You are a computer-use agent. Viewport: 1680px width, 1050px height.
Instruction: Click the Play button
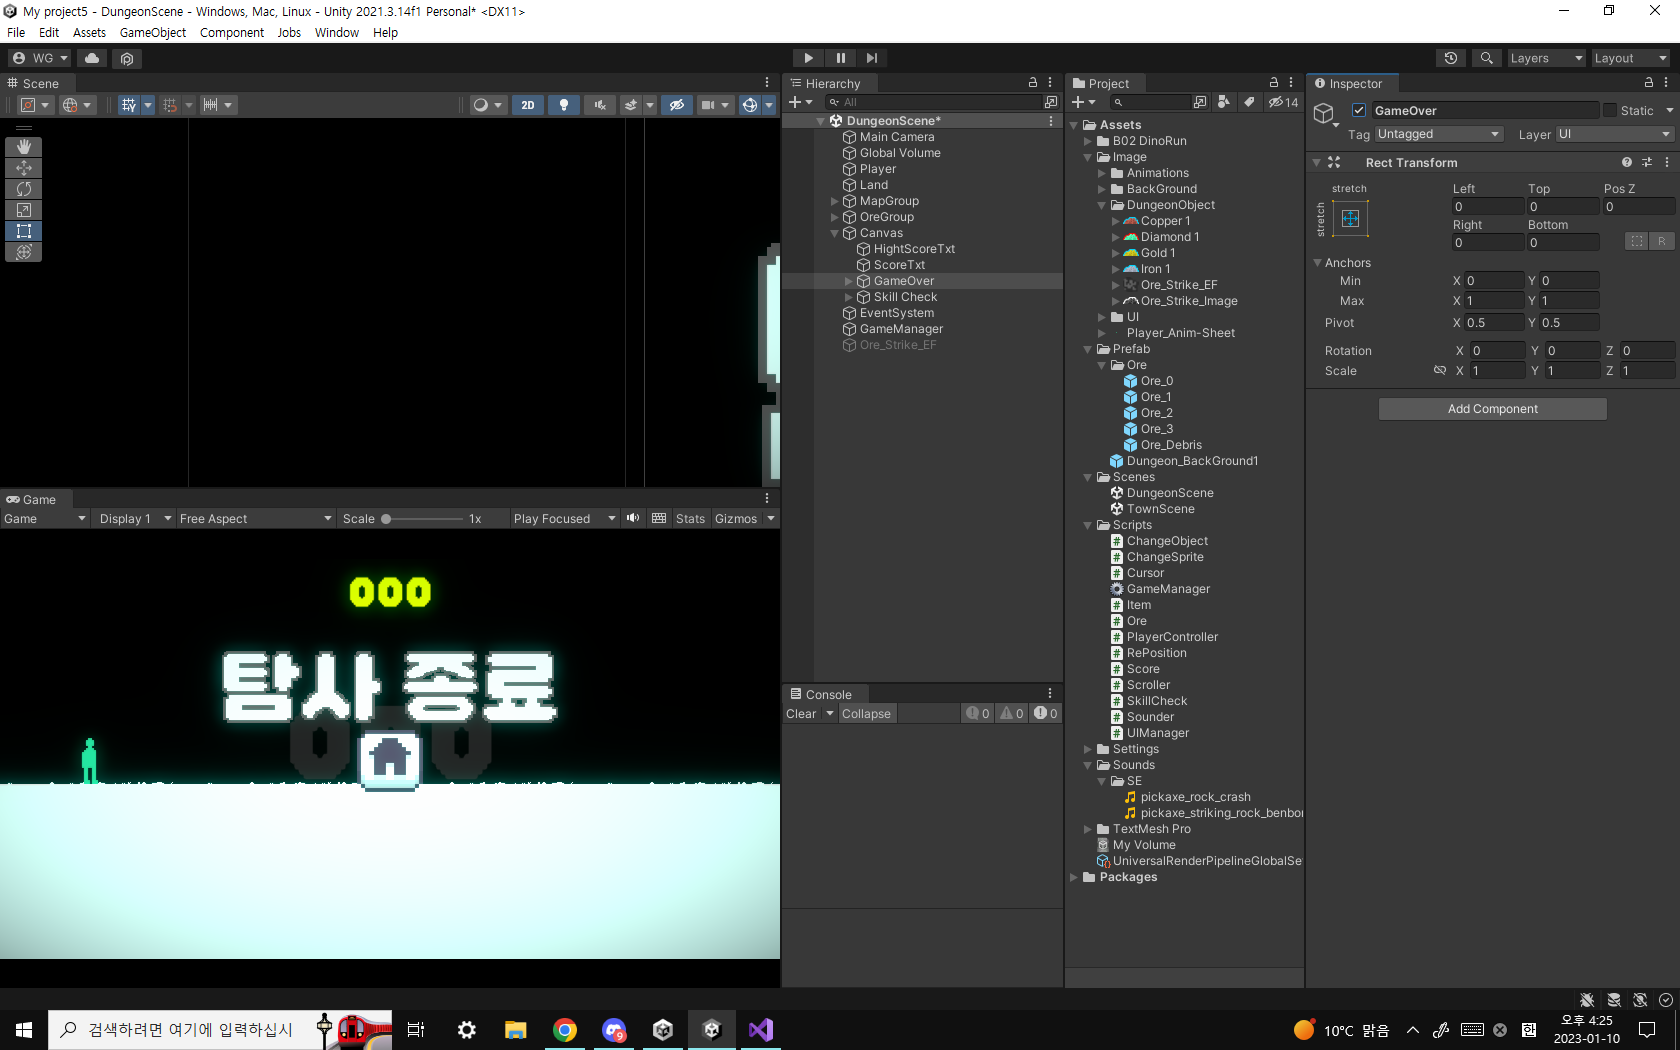[x=809, y=58]
